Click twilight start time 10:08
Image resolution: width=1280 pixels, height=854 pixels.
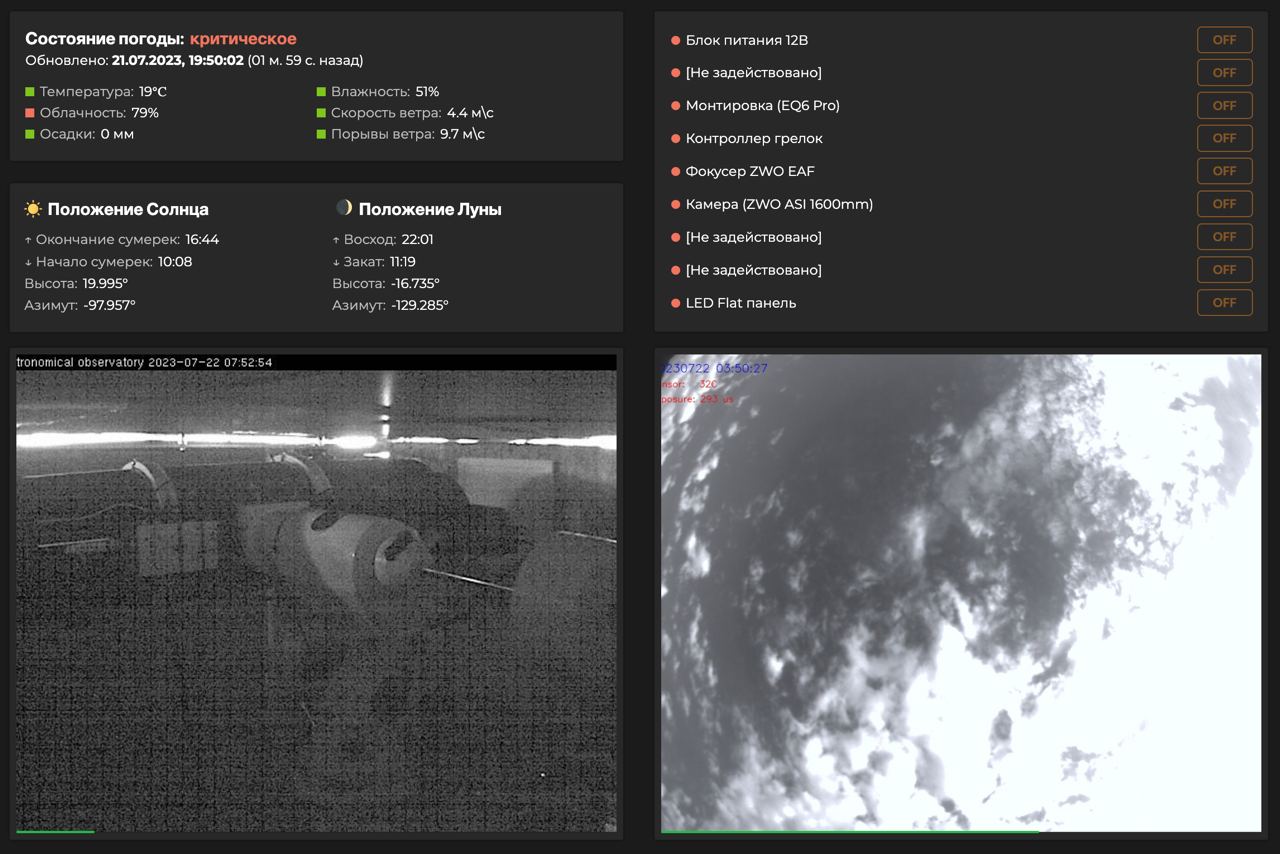pos(175,262)
